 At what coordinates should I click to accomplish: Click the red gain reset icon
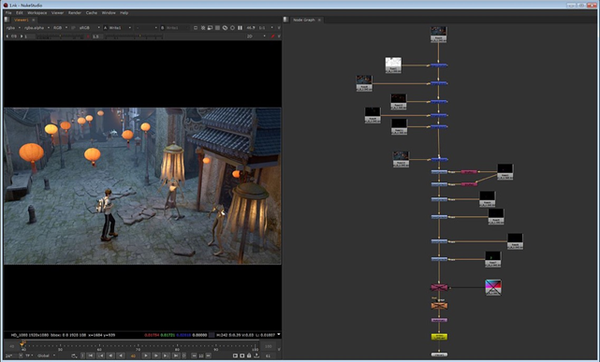88,36
